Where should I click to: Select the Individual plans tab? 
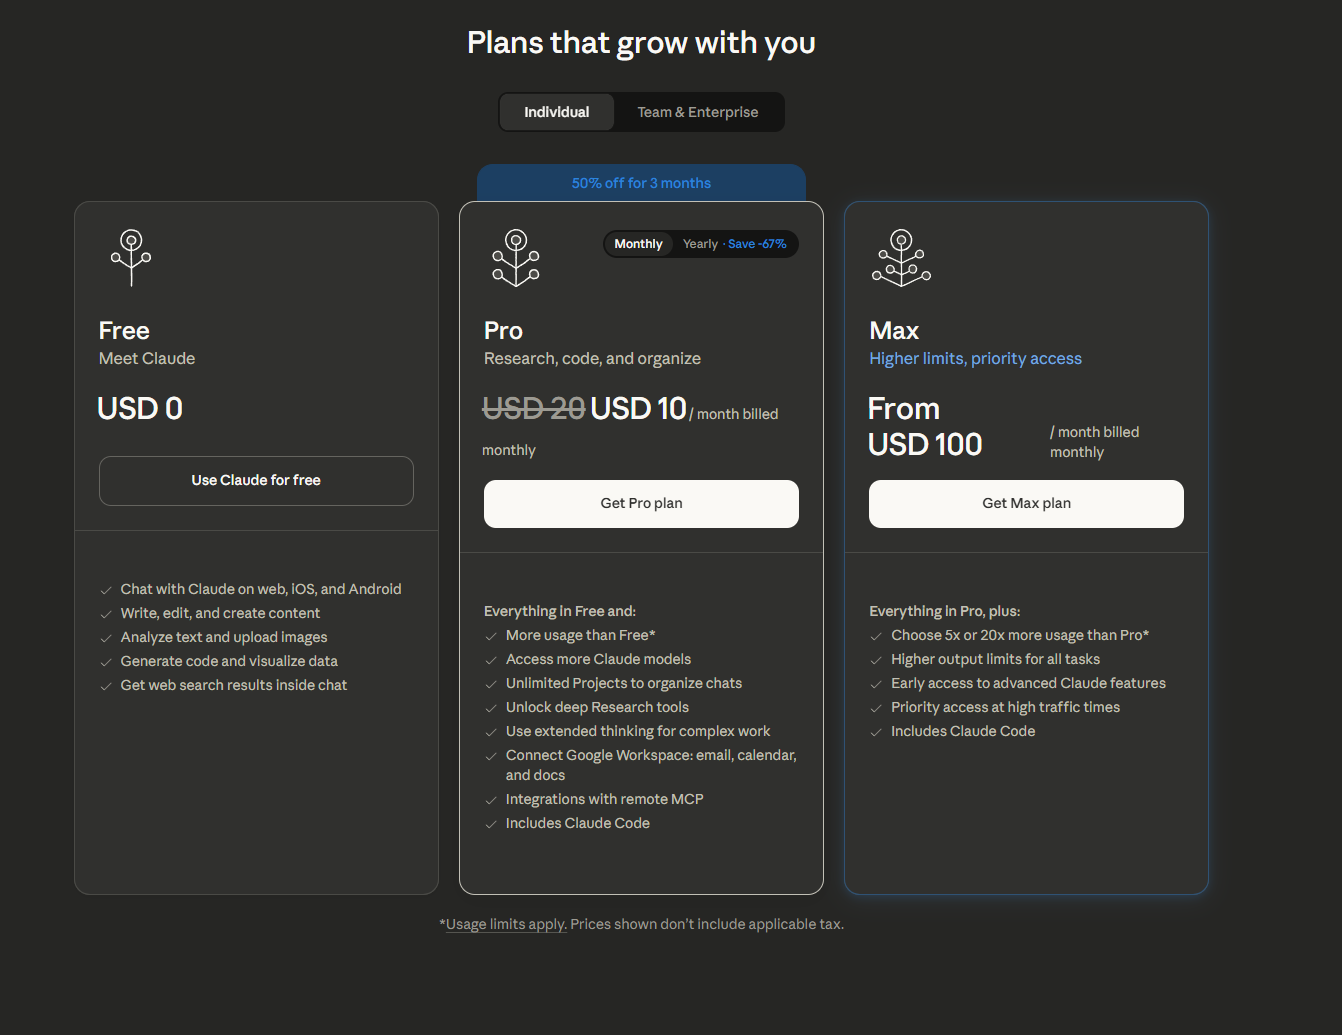pyautogui.click(x=557, y=112)
